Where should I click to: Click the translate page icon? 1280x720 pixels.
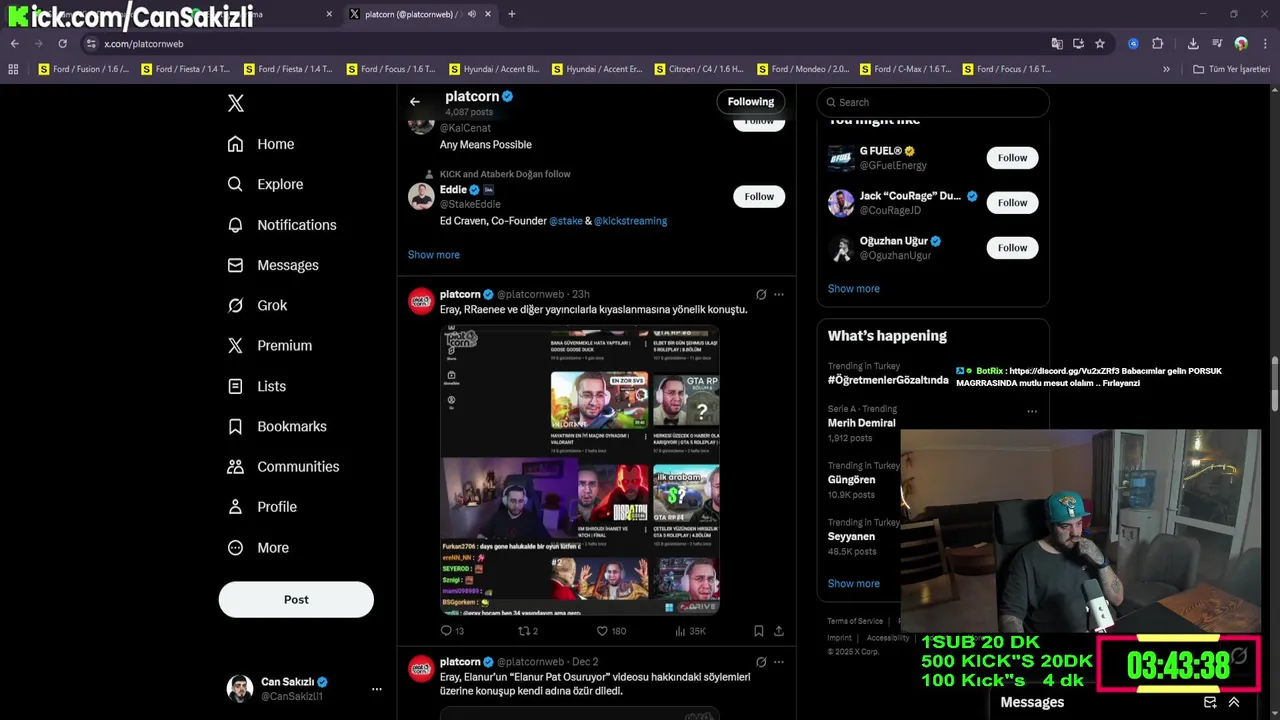coord(1057,43)
